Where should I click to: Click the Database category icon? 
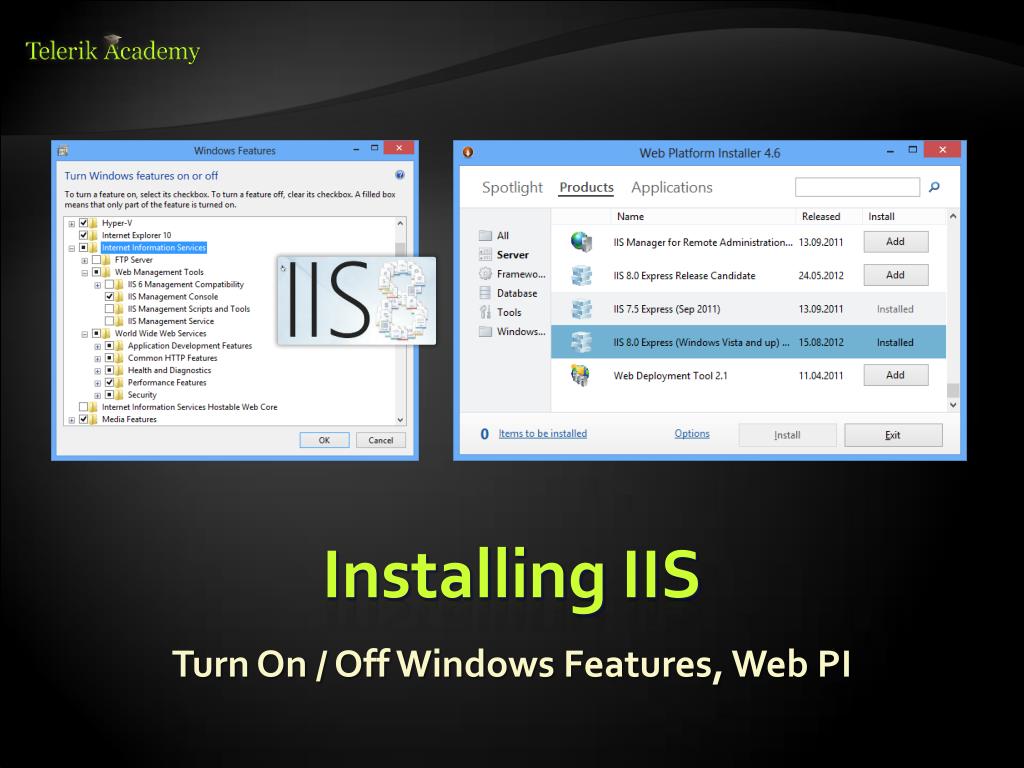coord(485,293)
